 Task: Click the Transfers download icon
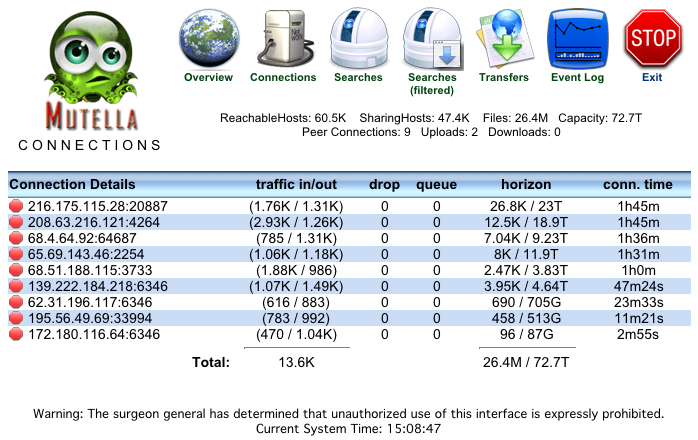point(504,38)
